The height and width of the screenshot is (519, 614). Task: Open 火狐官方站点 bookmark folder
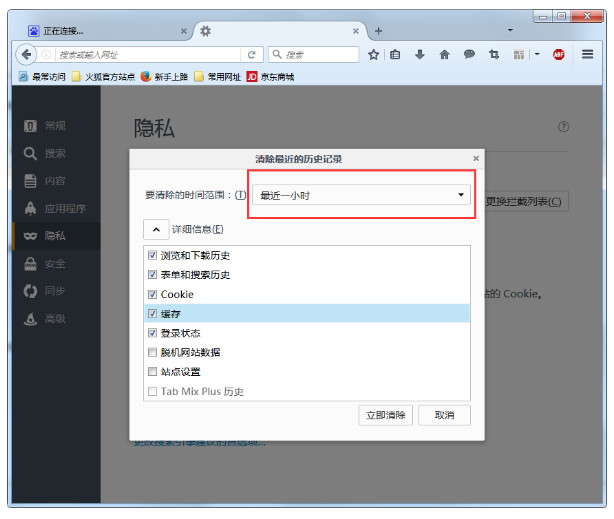point(103,77)
